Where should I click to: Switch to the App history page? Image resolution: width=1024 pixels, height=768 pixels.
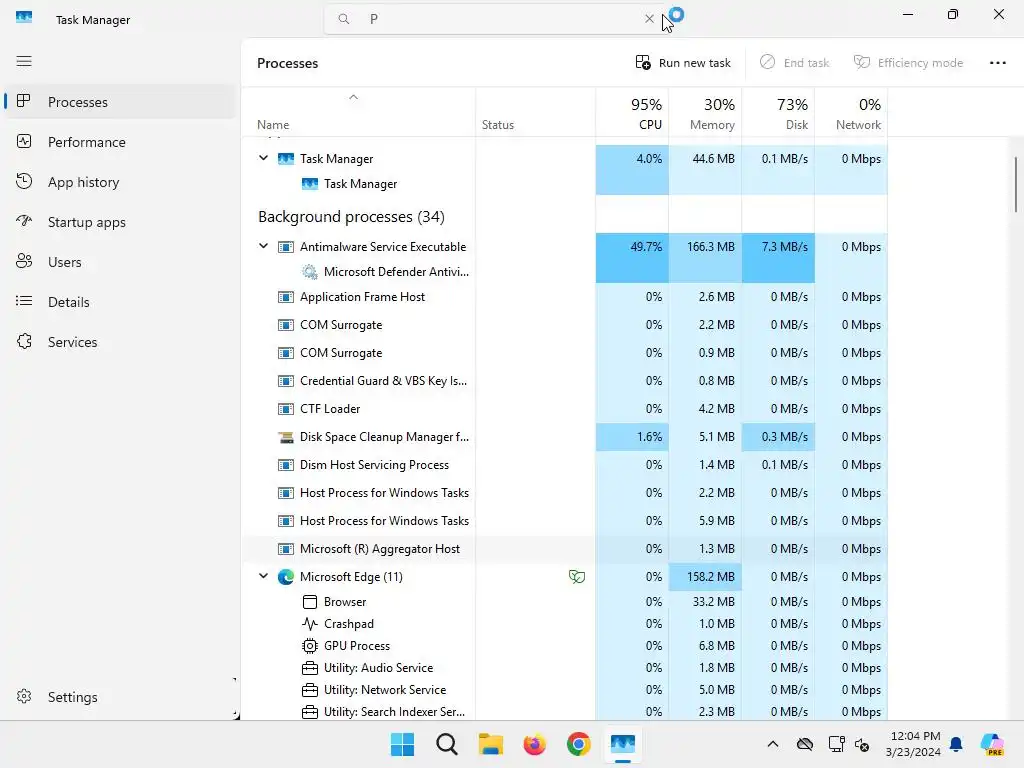point(119,182)
